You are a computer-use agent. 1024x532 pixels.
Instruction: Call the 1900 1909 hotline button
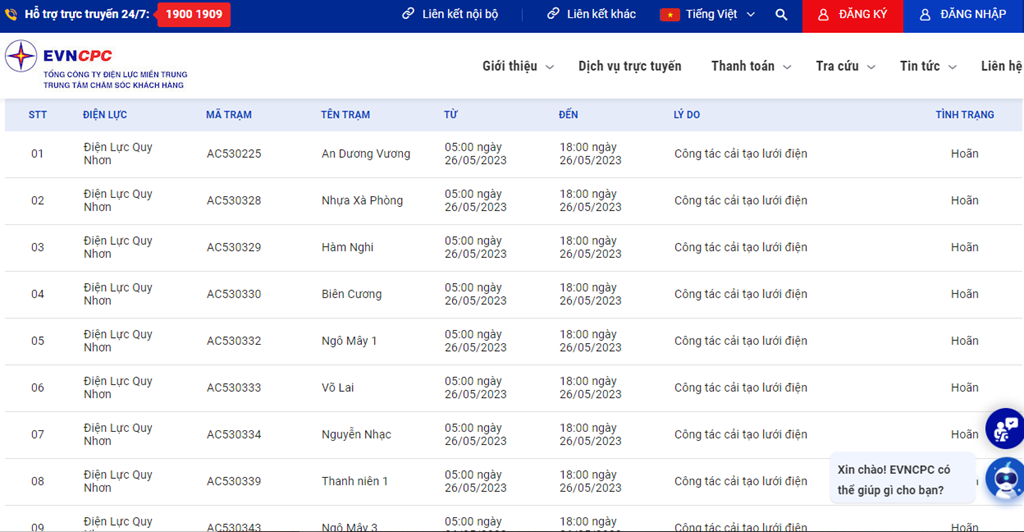(194, 15)
